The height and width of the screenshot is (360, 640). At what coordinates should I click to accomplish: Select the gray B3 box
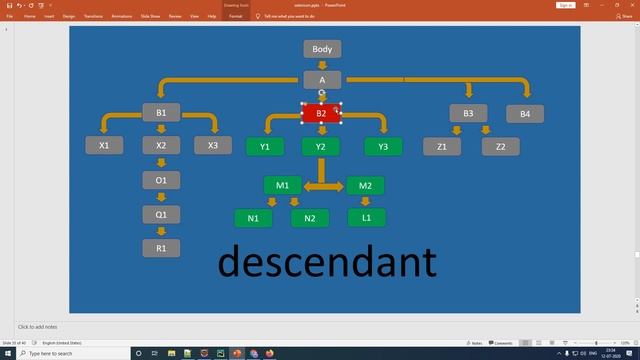[x=468, y=113]
